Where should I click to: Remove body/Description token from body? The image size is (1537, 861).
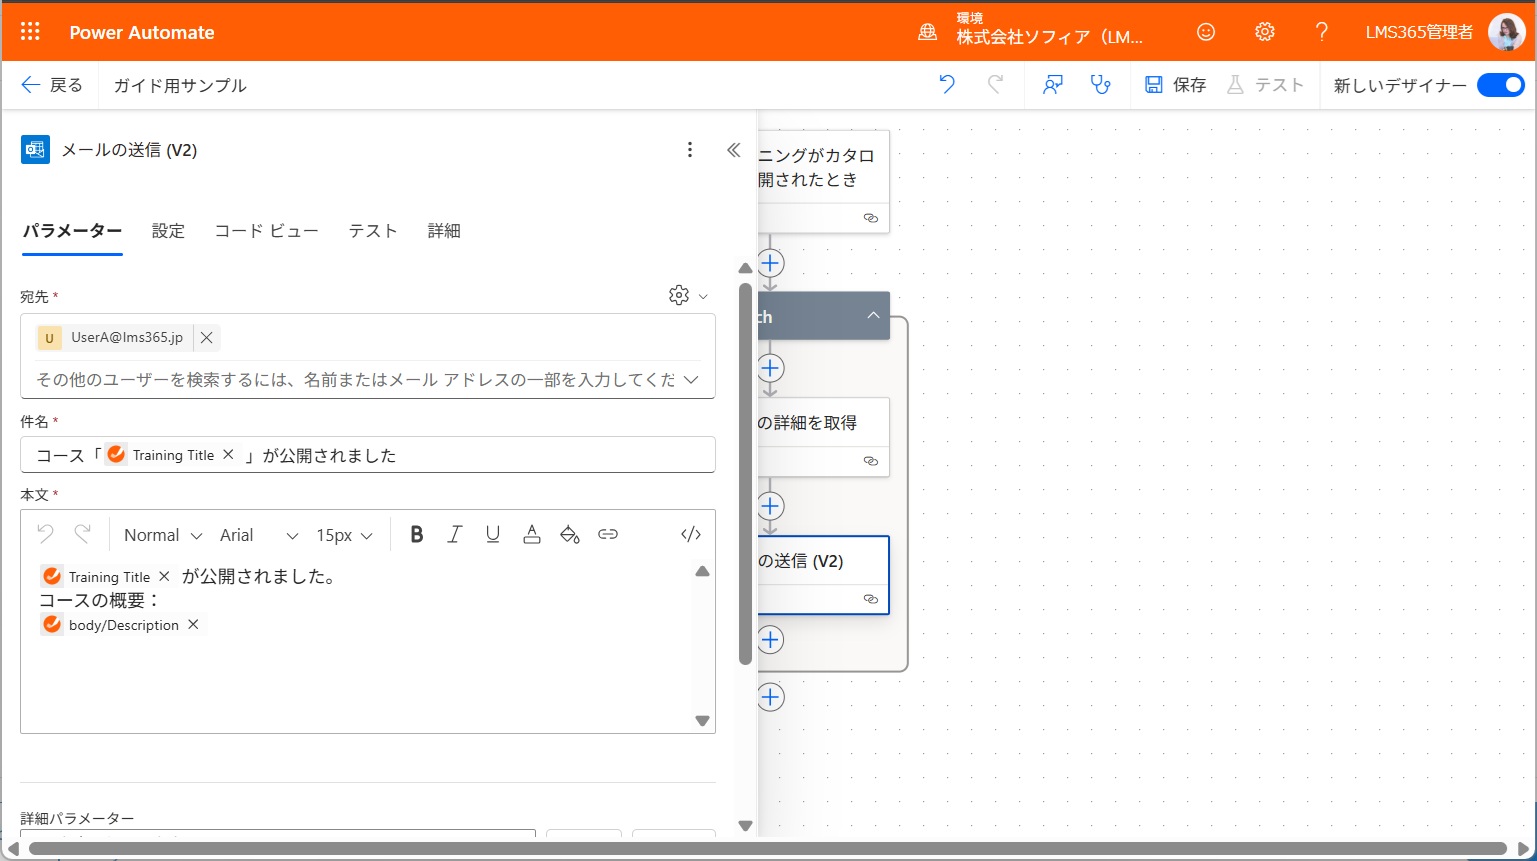tap(193, 624)
